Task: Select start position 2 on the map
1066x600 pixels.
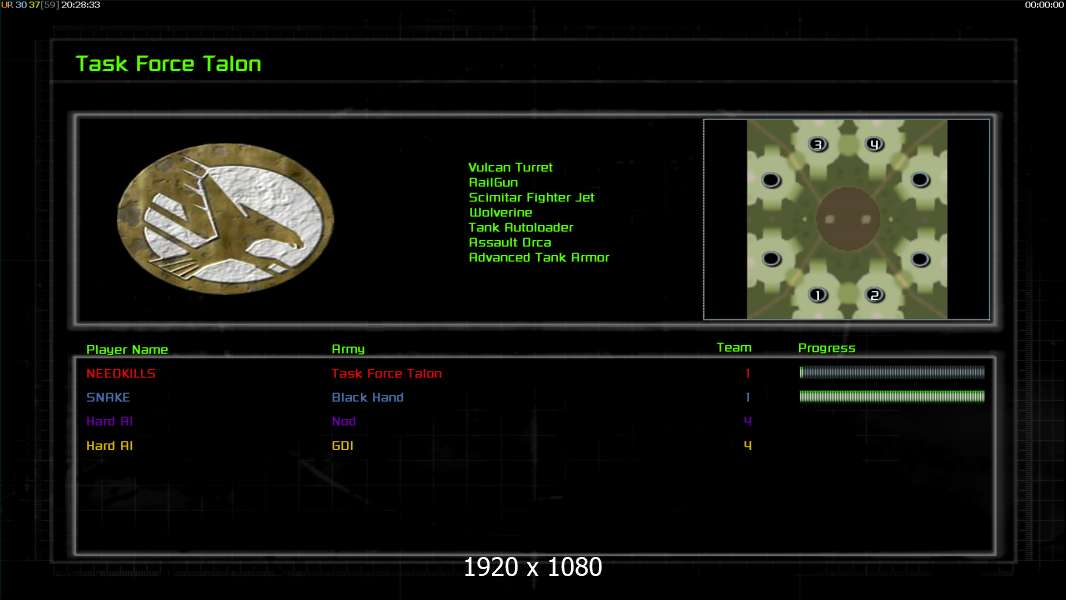Action: coord(874,295)
